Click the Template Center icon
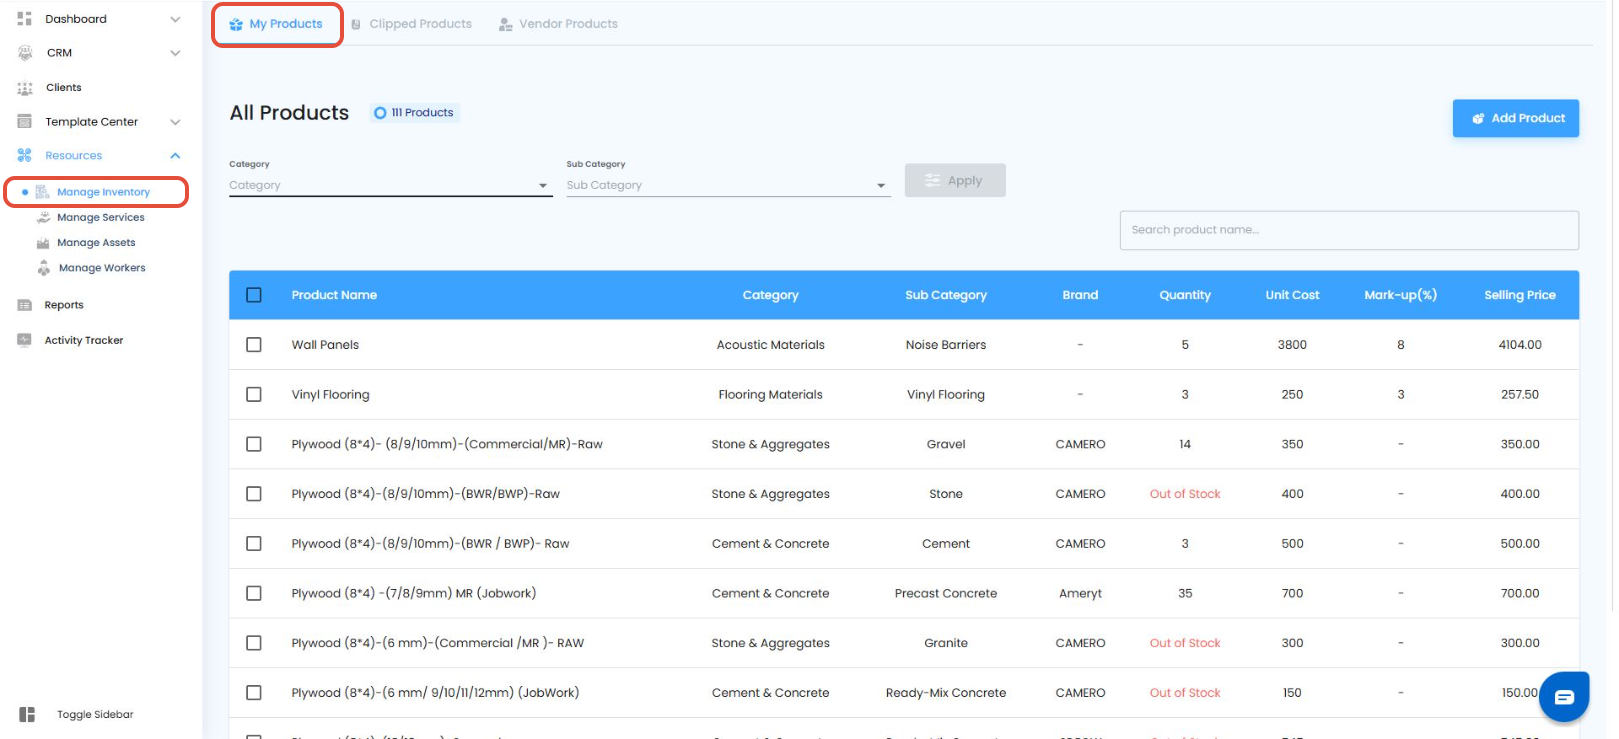Screen dimensions: 1619x739 pyautogui.click(x=25, y=122)
